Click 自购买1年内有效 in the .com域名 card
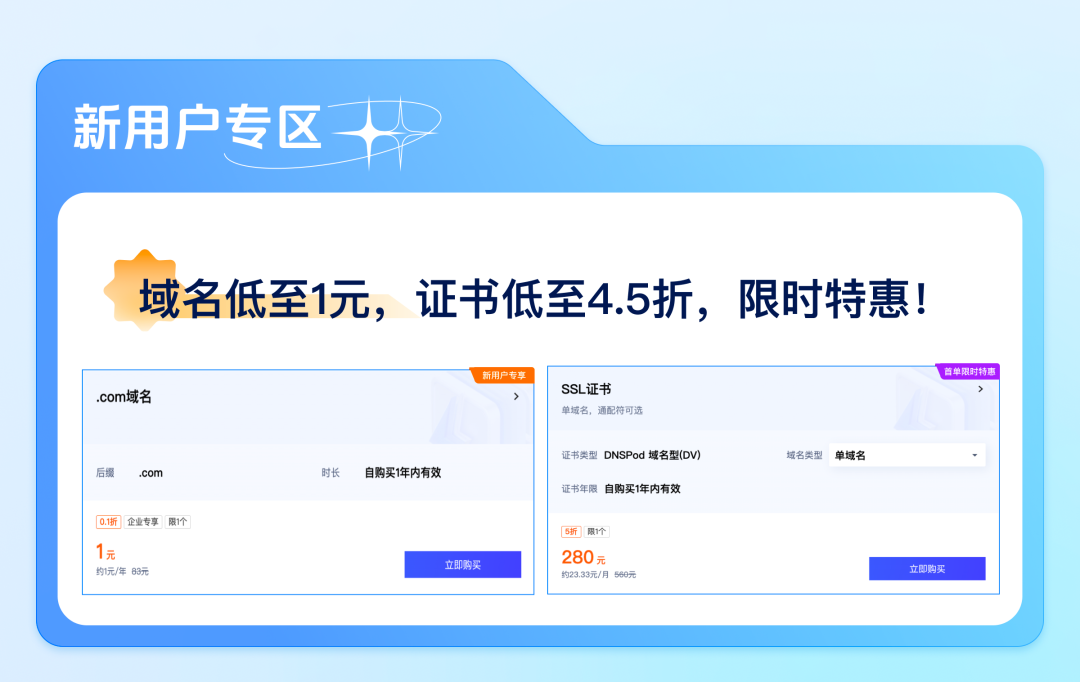The image size is (1080, 682). click(403, 473)
